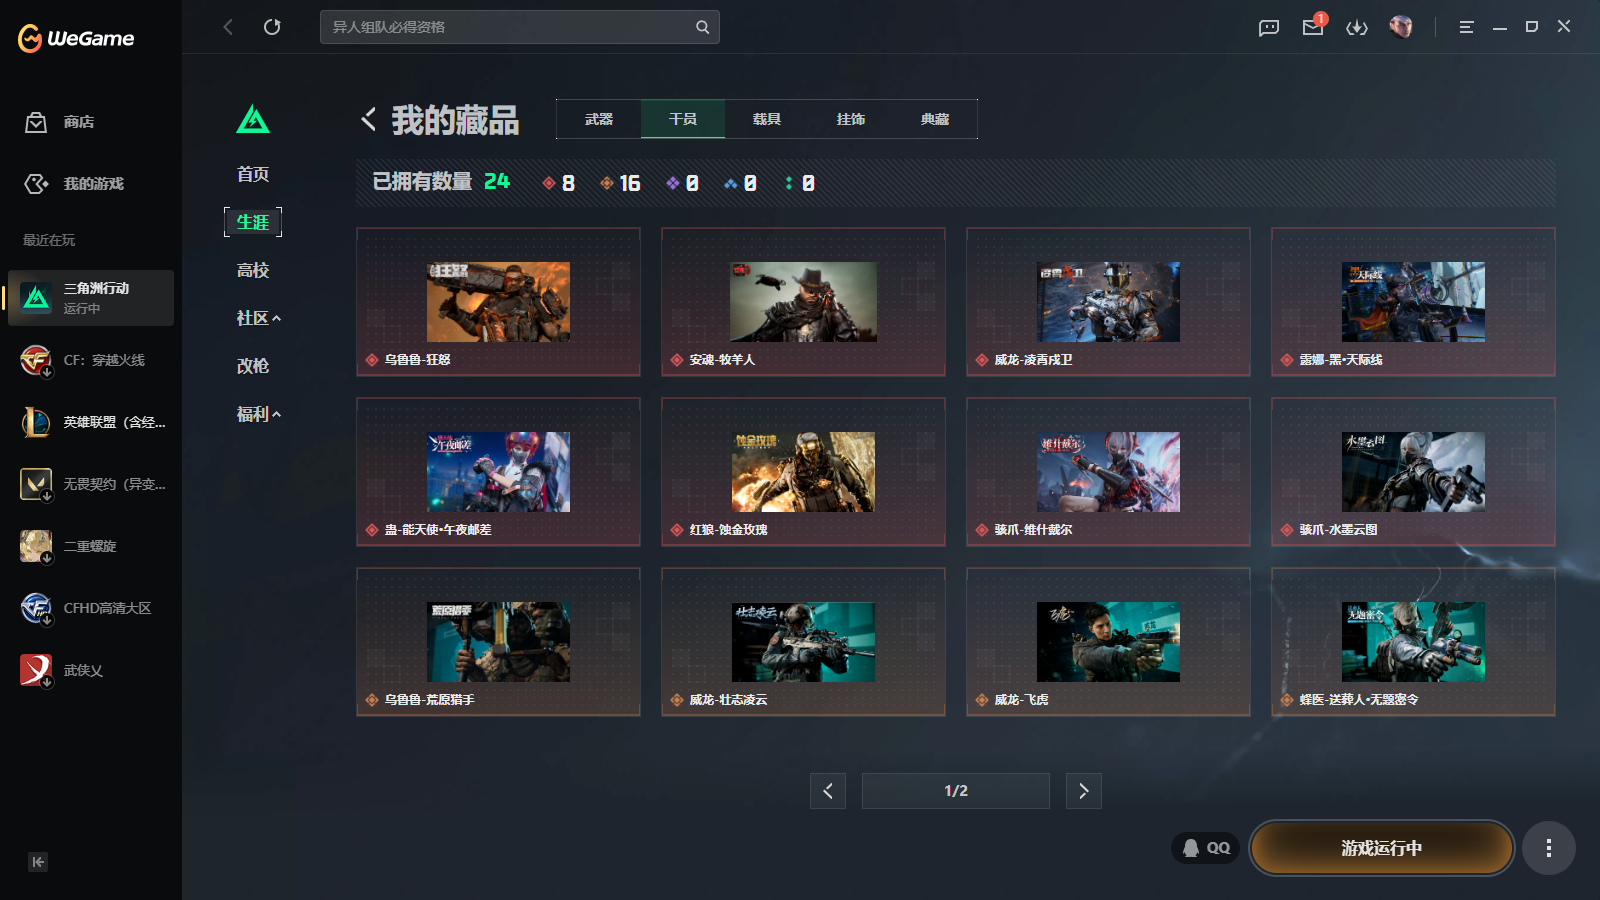Click the WeGame logo
This screenshot has height=900, width=1600.
[76, 38]
